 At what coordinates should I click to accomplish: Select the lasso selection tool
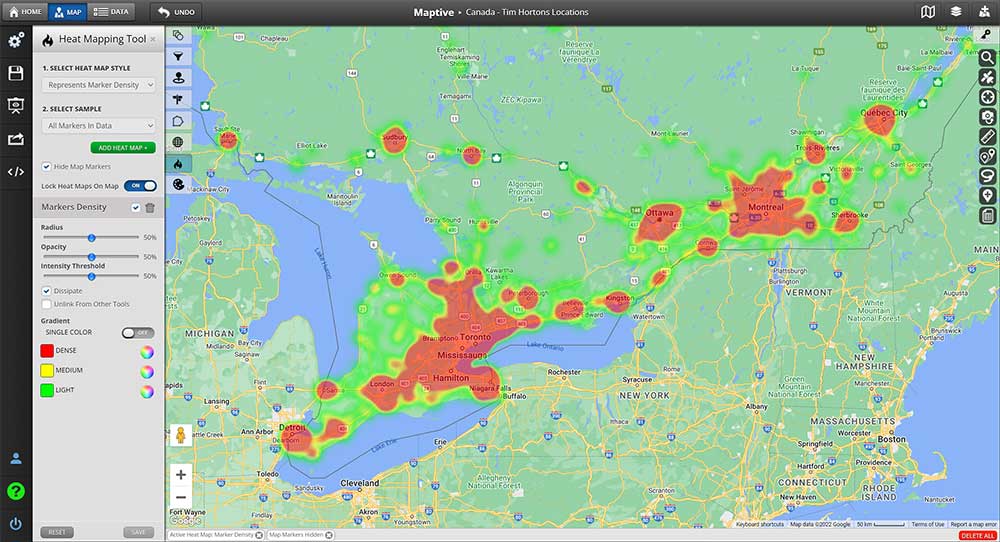[987, 176]
